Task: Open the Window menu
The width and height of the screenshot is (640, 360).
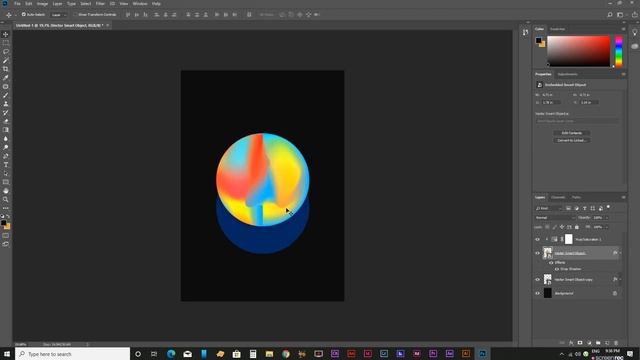Action: point(140,4)
